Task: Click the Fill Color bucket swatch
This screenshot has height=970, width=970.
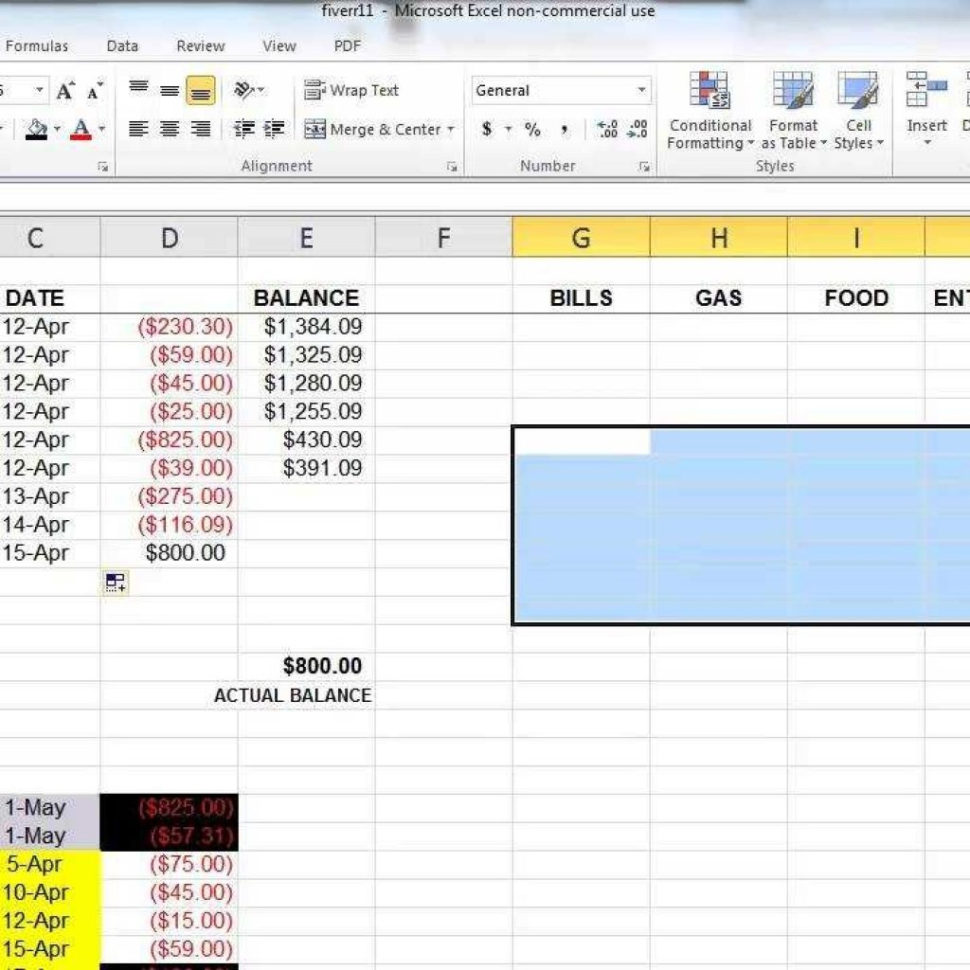Action: pyautogui.click(x=35, y=129)
